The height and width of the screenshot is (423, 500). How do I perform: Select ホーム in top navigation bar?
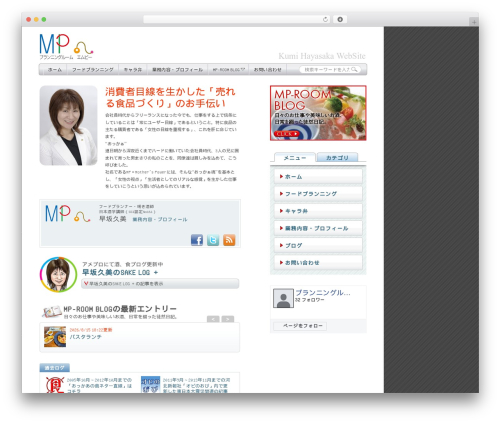point(55,69)
